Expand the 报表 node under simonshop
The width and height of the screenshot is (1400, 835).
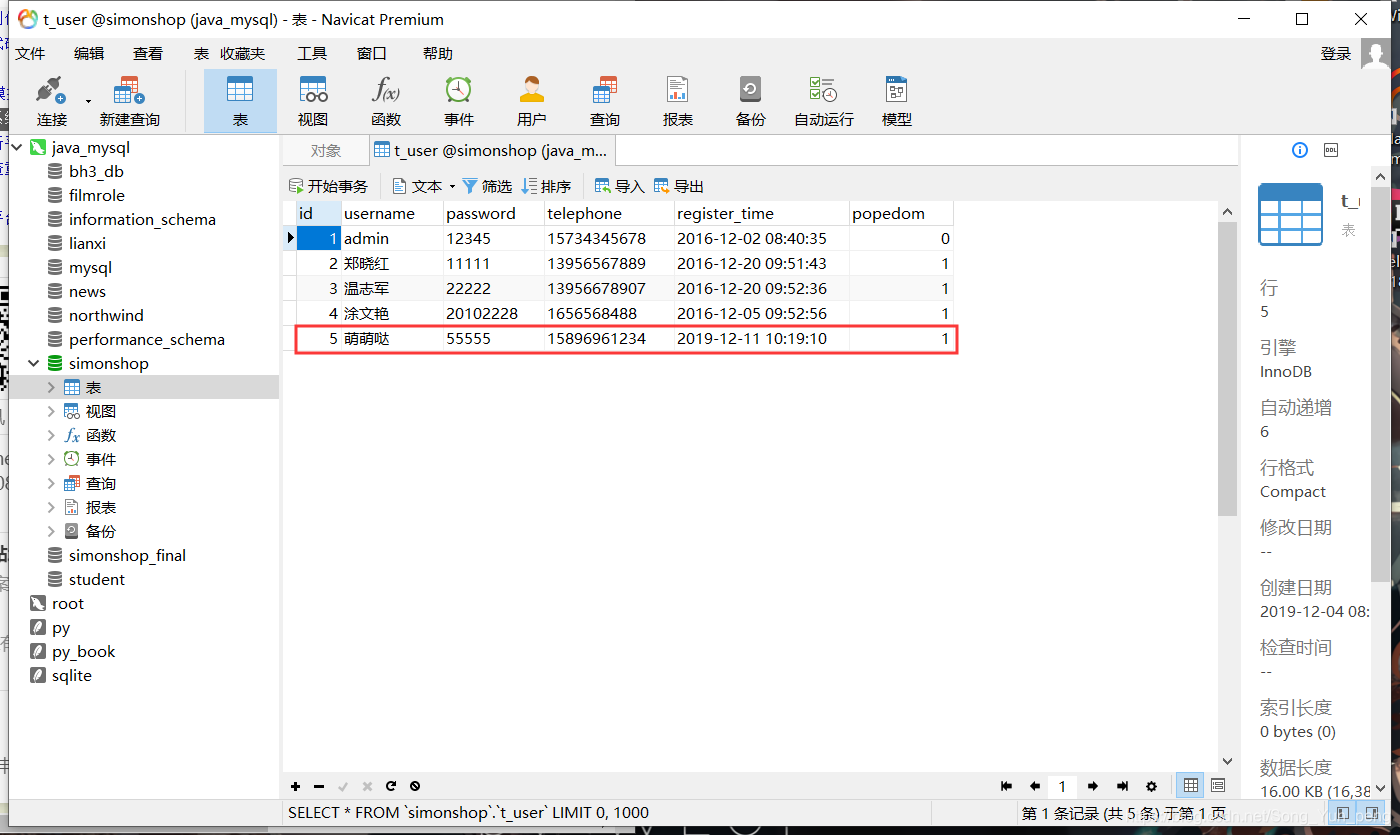click(52, 508)
